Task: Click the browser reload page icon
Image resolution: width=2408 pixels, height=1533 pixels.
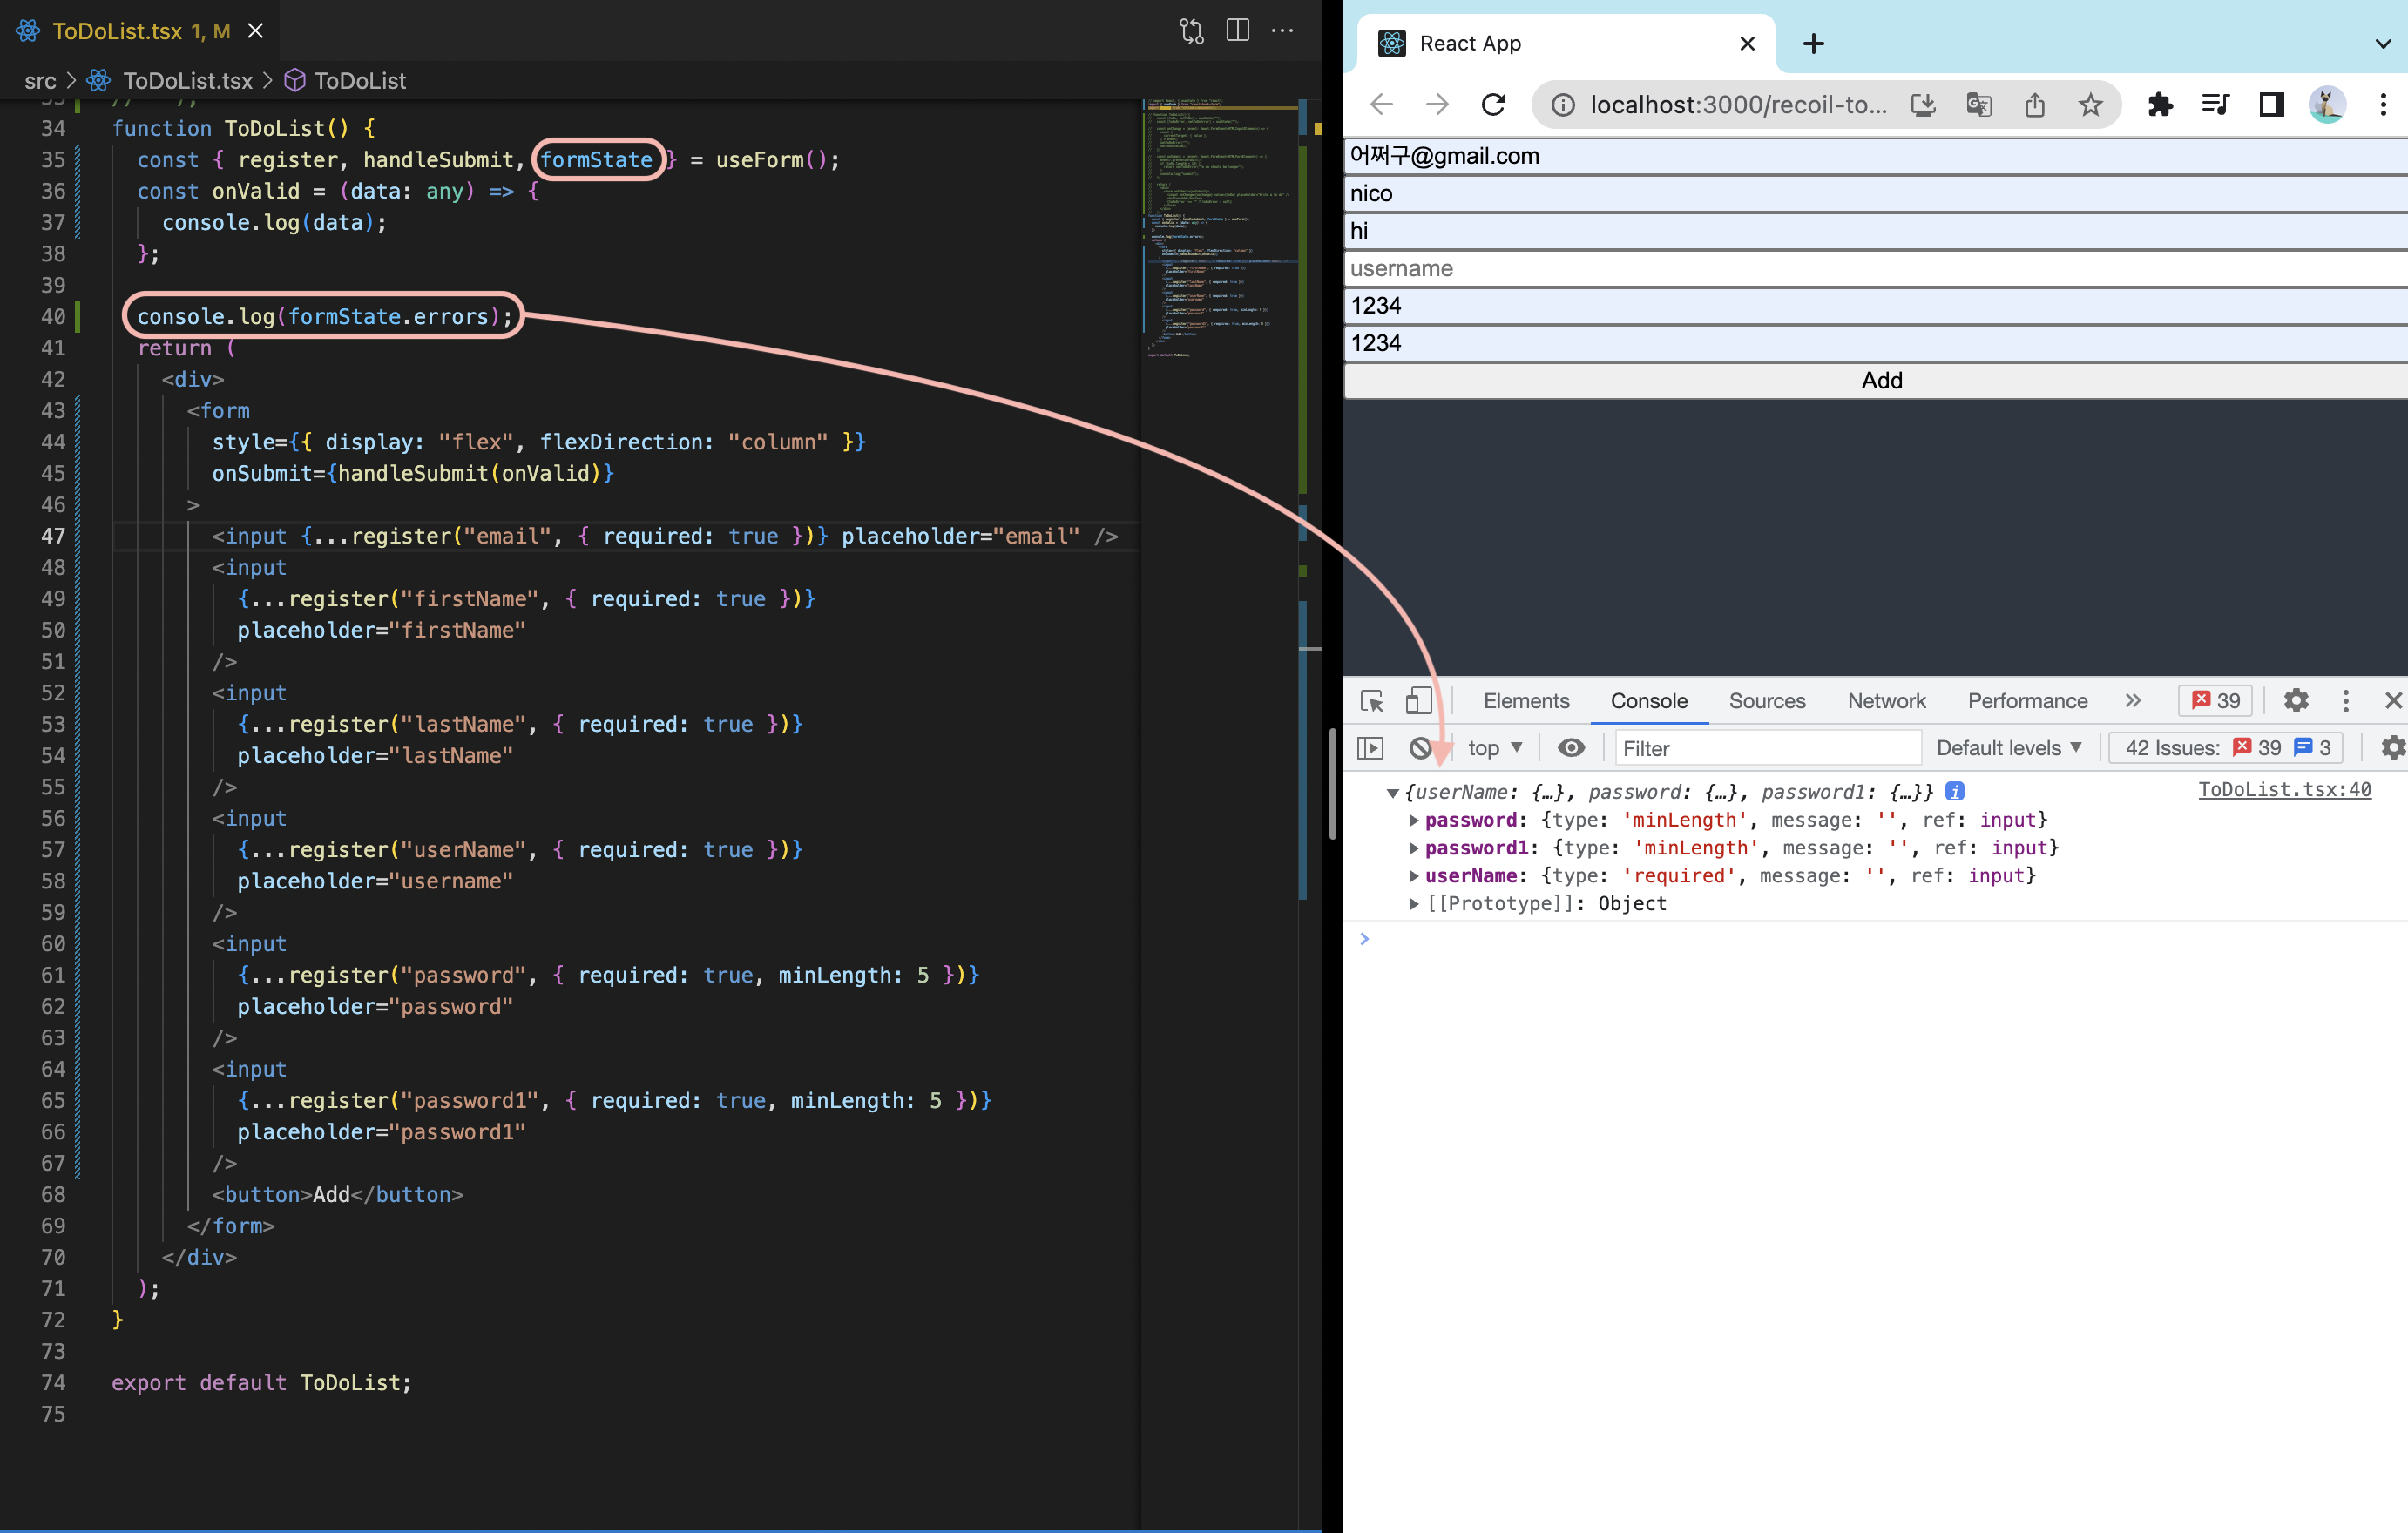Action: [1493, 104]
